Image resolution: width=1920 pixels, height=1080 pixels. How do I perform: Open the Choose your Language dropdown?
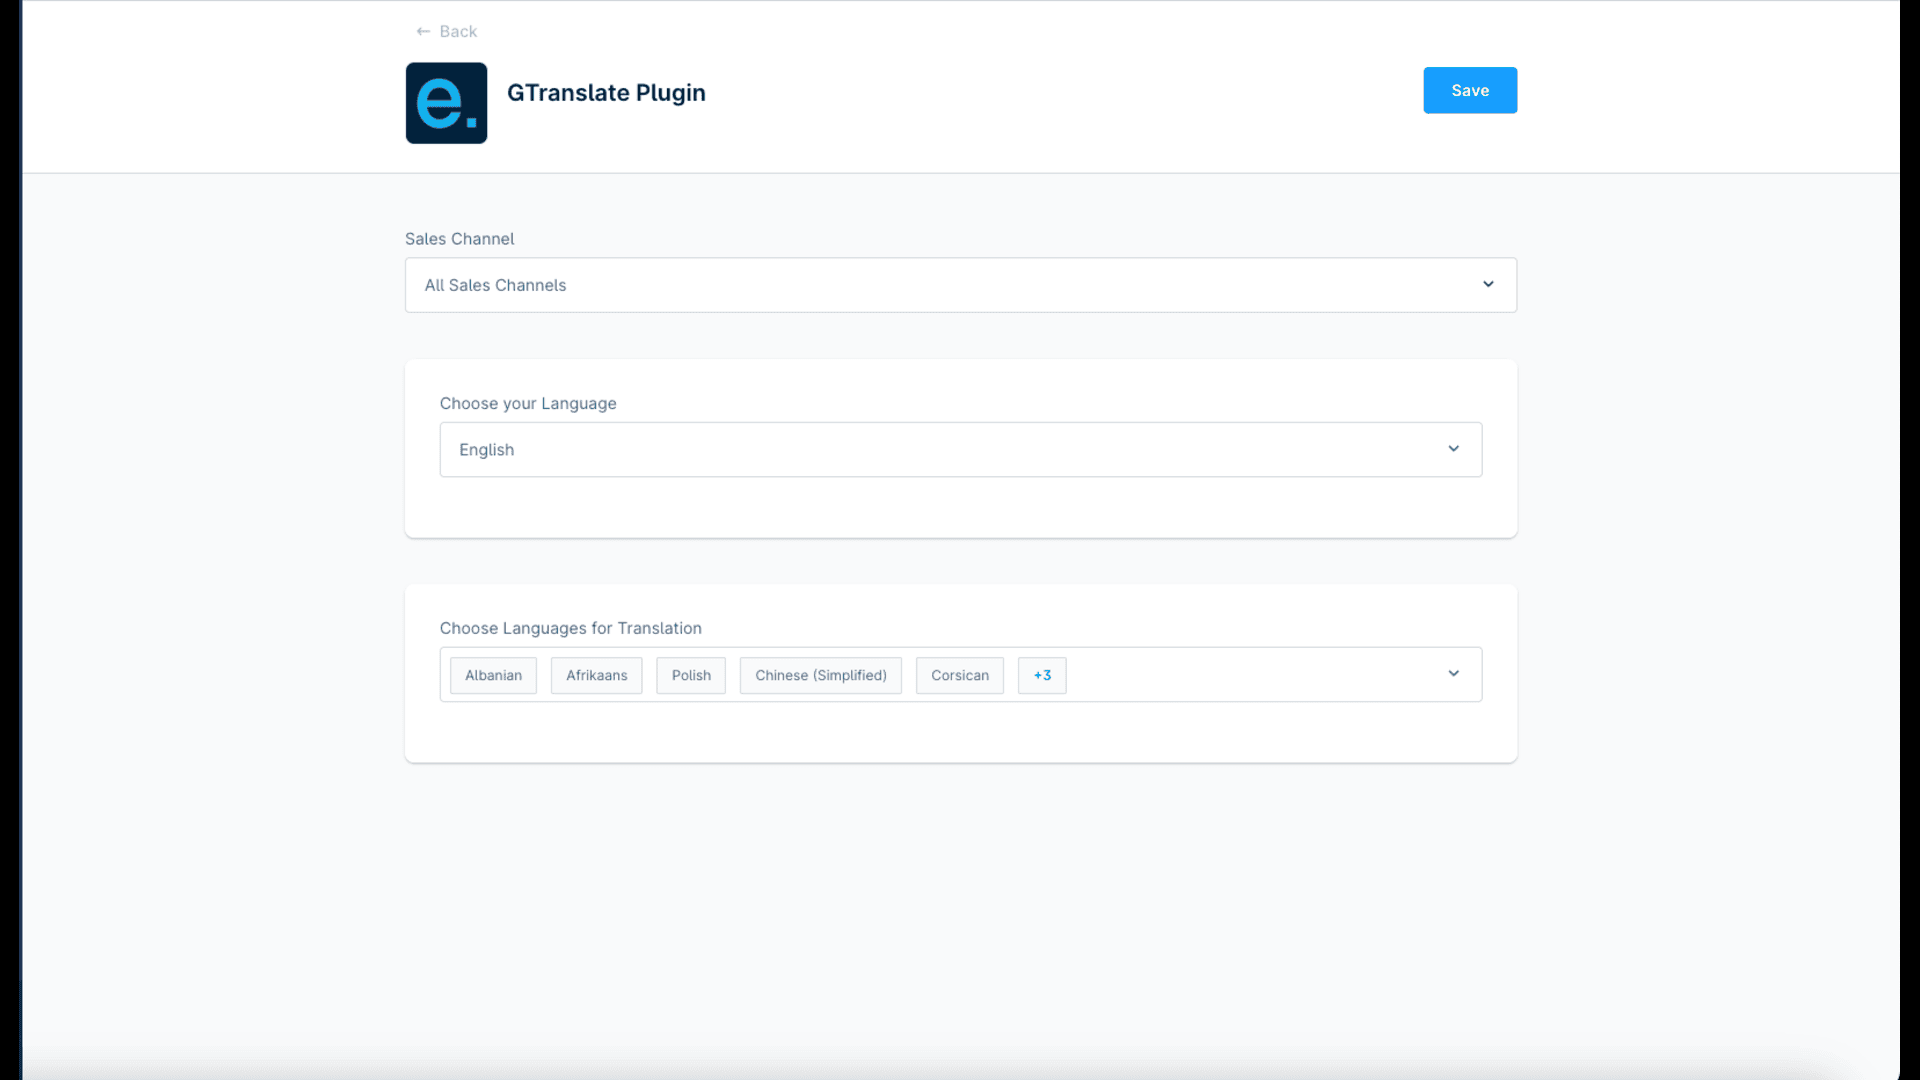[x=960, y=450]
